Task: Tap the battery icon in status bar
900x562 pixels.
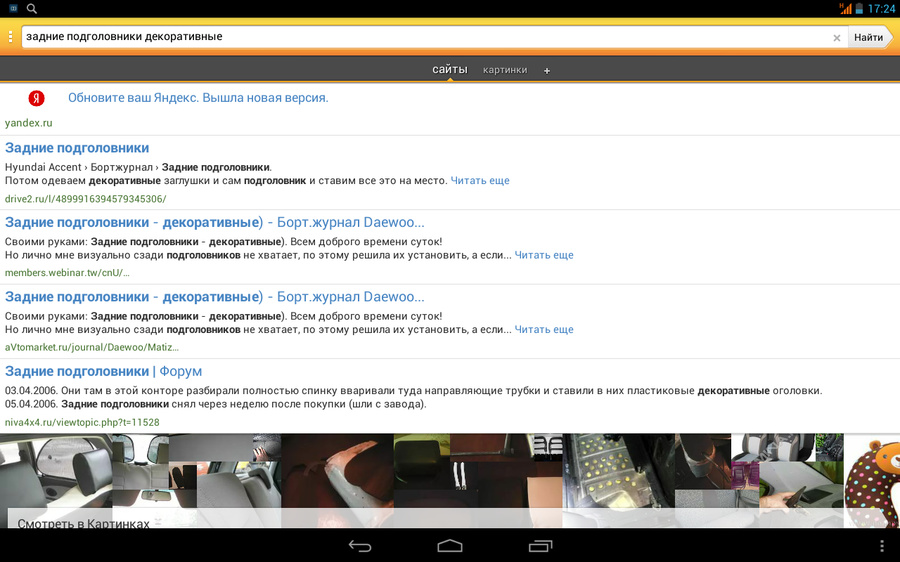Action: pos(859,9)
